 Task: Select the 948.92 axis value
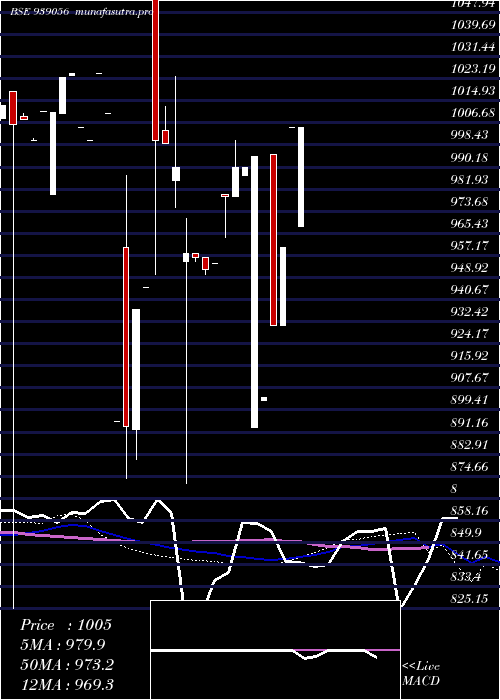(x=470, y=268)
